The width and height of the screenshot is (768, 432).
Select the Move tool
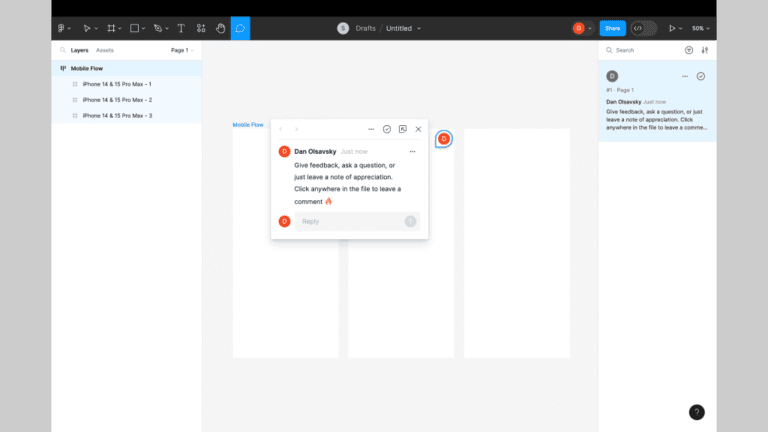[x=86, y=28]
